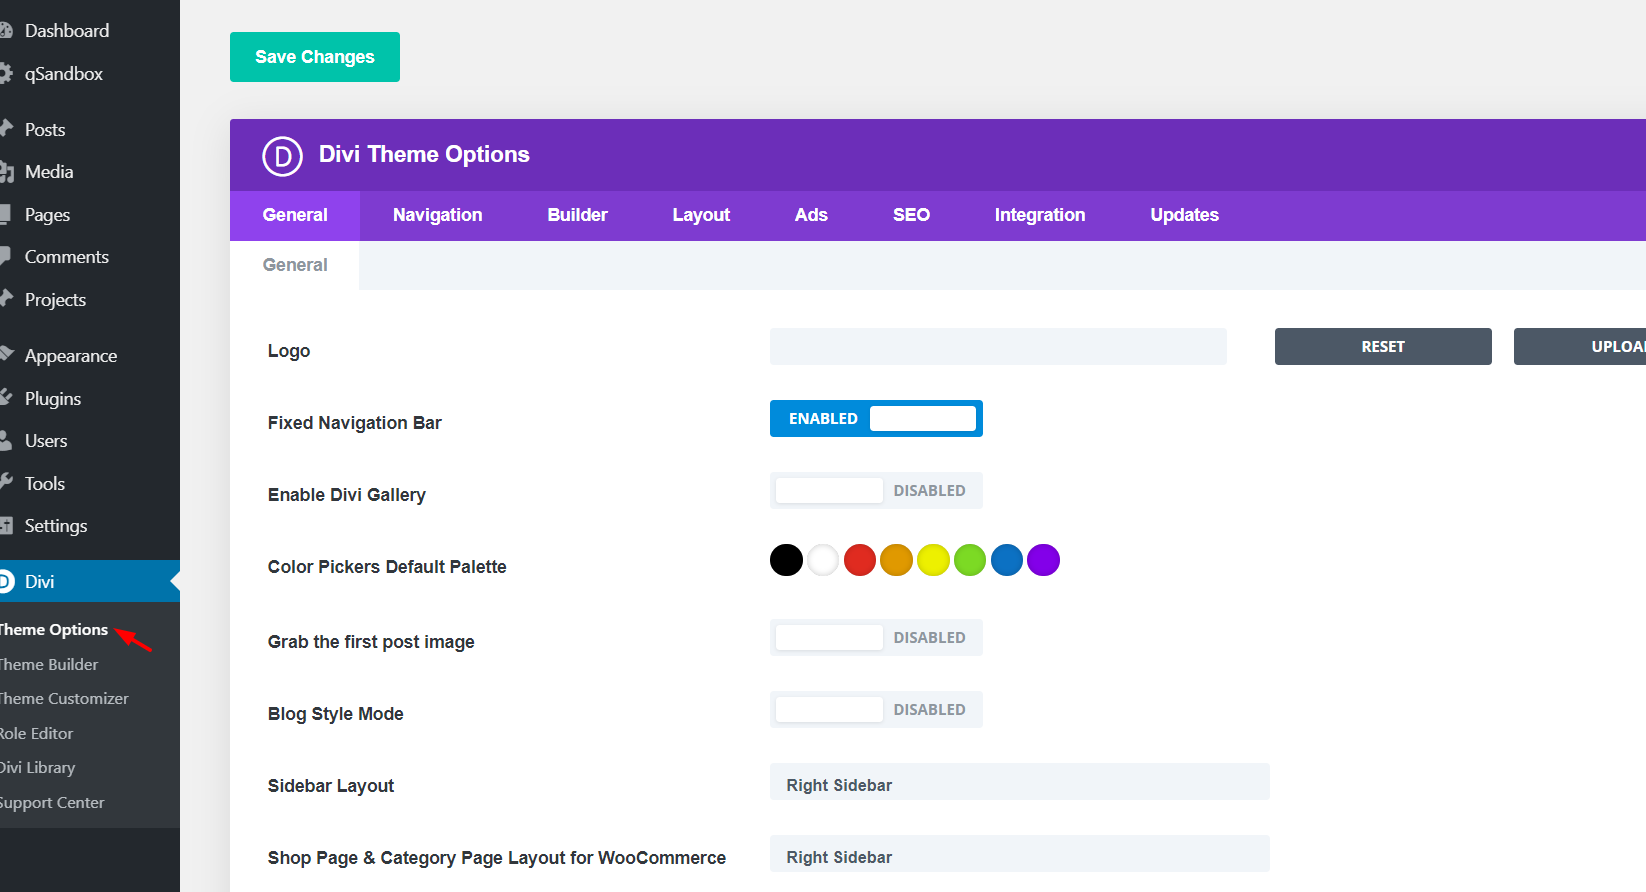Open Theme Builder submenu link

(49, 664)
